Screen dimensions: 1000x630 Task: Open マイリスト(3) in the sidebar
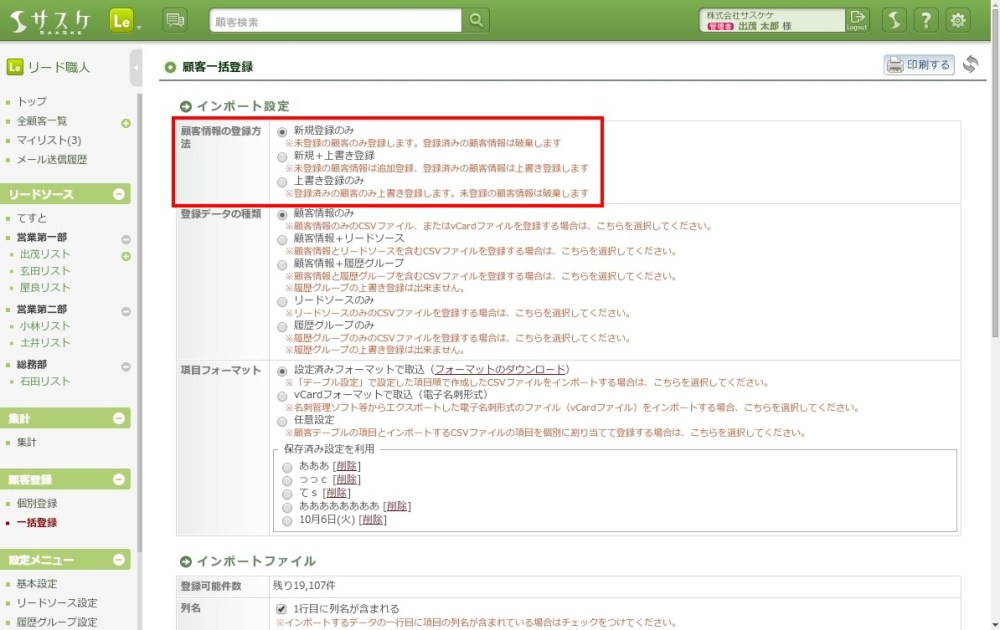49,140
